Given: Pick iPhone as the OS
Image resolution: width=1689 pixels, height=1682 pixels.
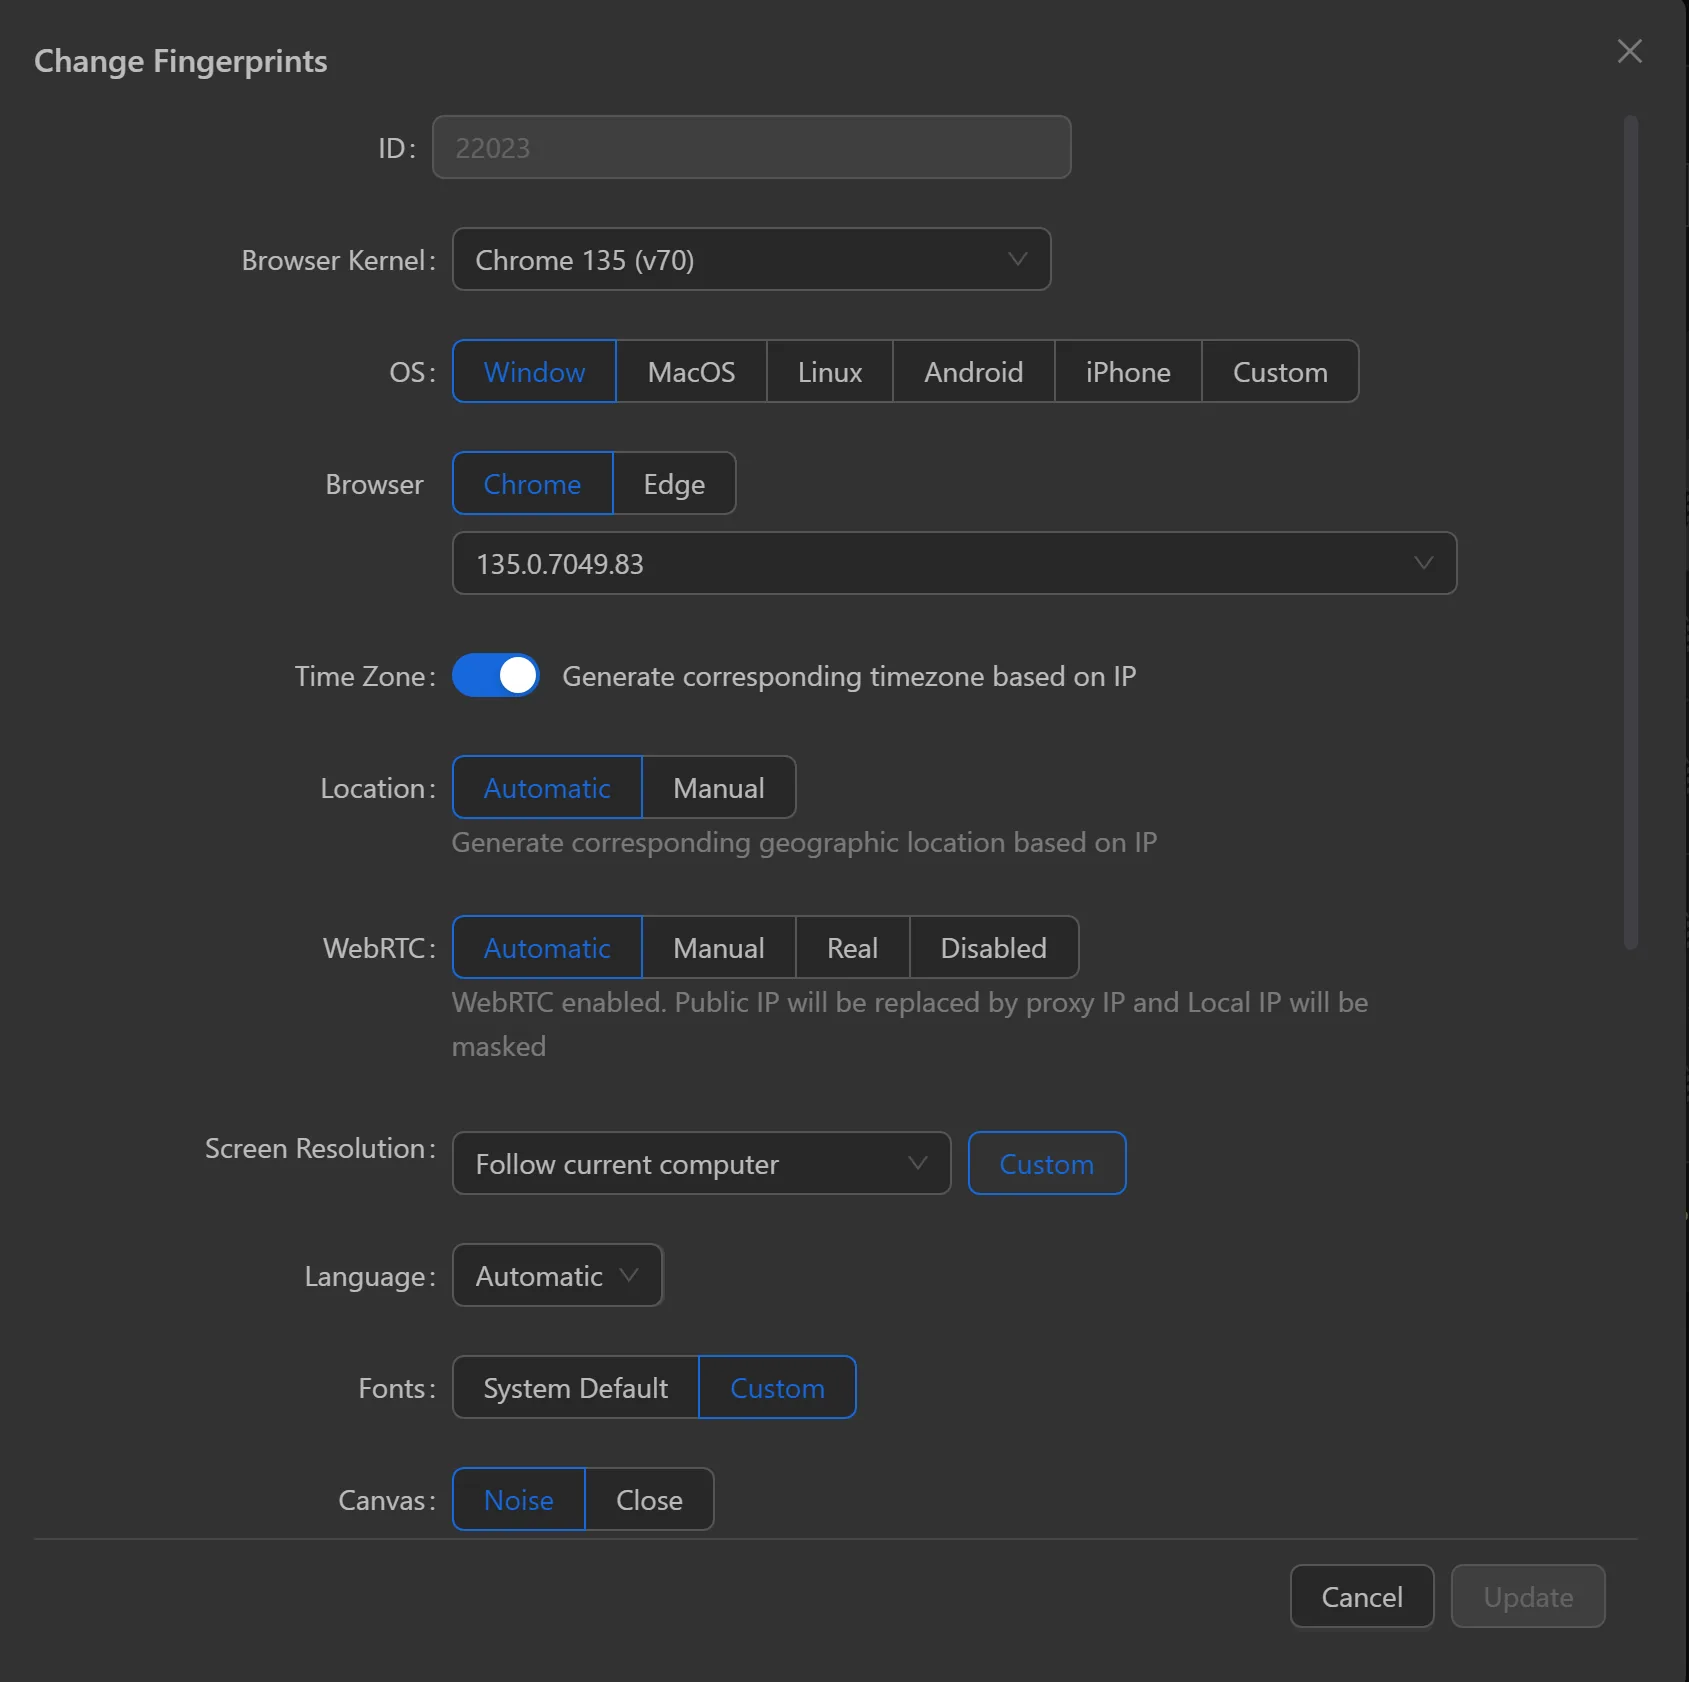Looking at the screenshot, I should click(1127, 372).
